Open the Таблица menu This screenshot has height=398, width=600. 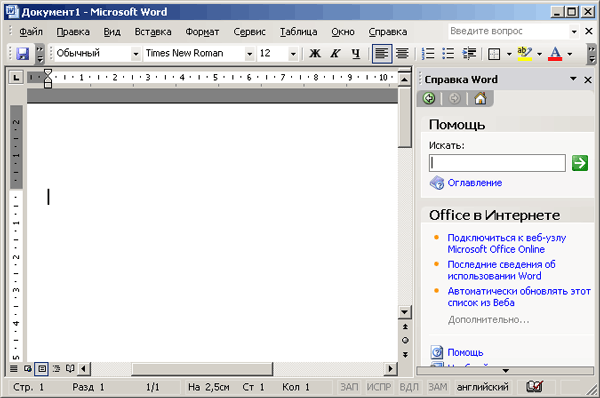(298, 32)
